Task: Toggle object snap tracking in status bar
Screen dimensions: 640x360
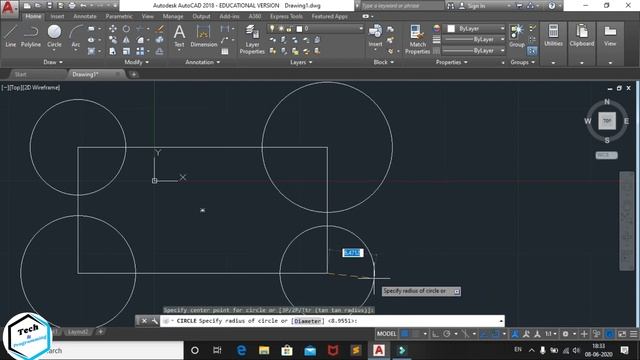Action: pyautogui.click(x=484, y=334)
